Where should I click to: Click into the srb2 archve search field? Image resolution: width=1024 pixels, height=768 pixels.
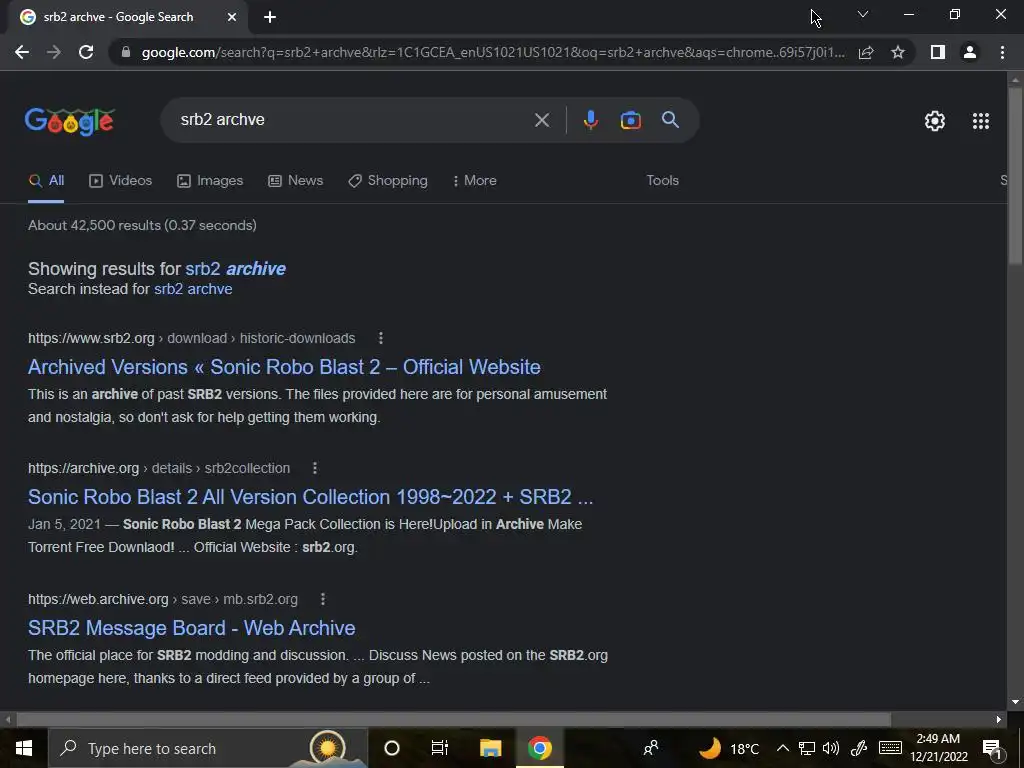(x=353, y=120)
